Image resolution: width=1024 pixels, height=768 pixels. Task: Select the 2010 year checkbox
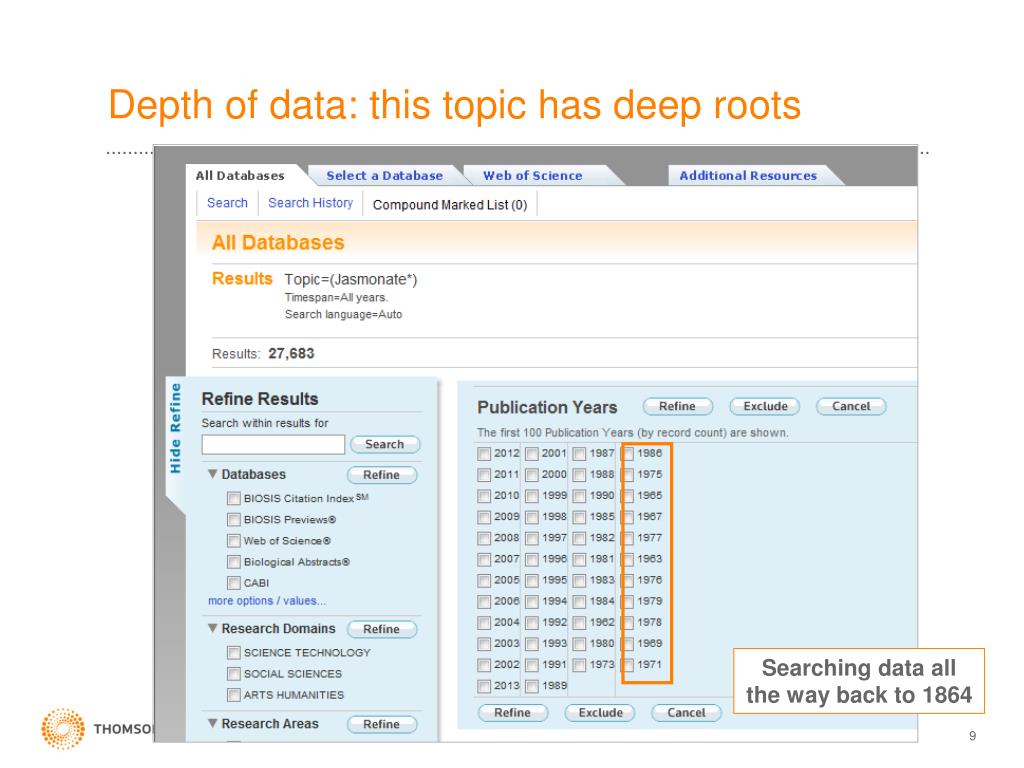484,496
